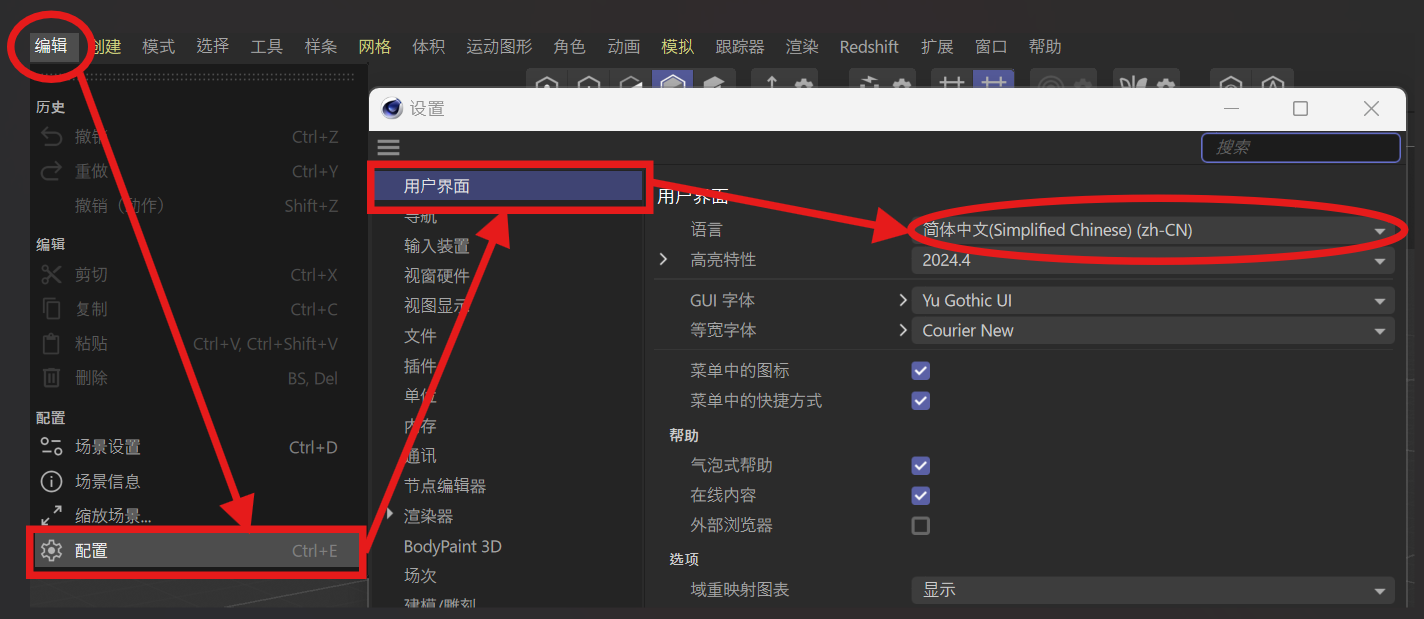Click the Paste clipboard icon beside 粘贴

(51, 343)
